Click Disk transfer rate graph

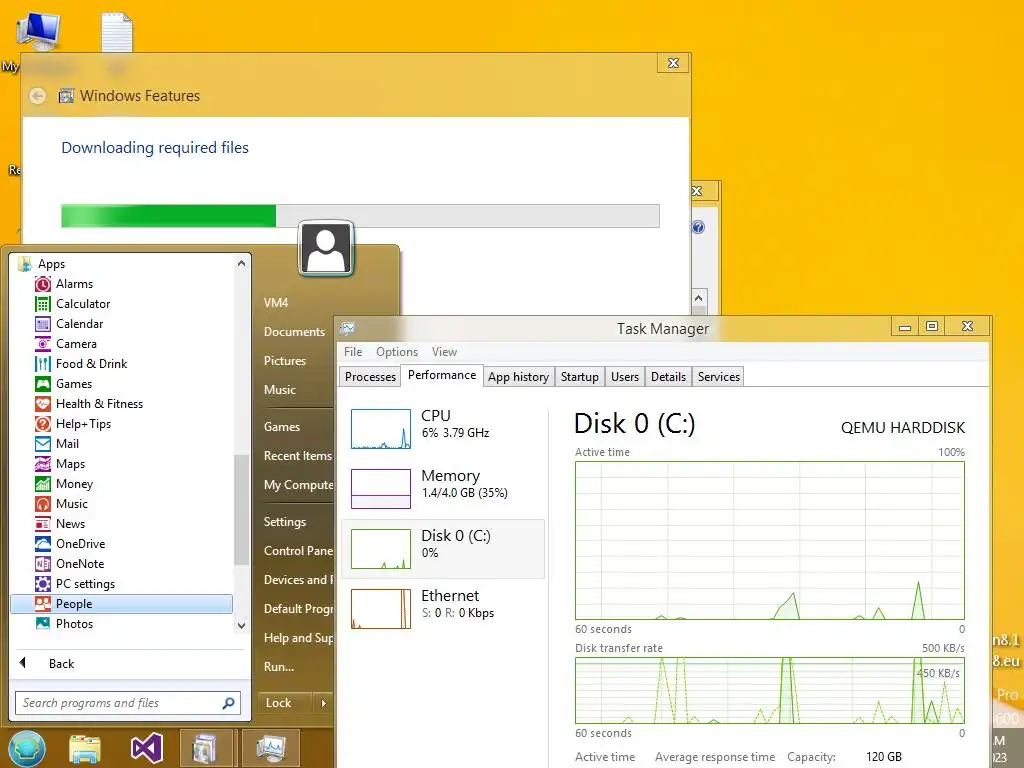pos(769,690)
